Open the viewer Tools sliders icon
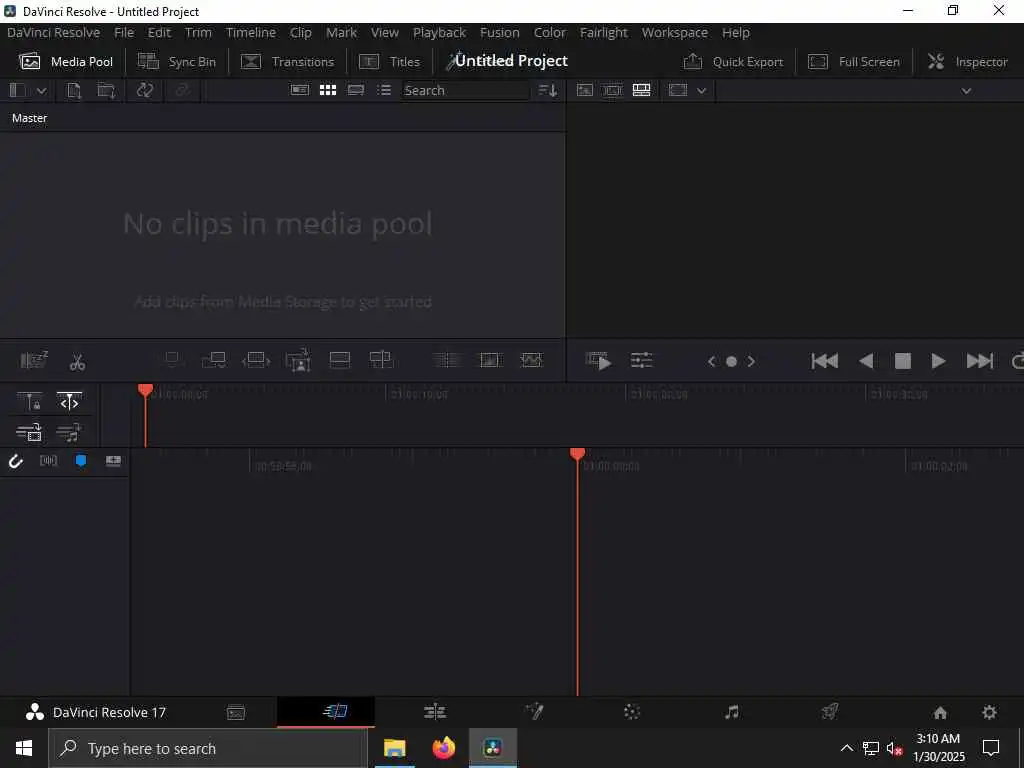1024x768 pixels. [641, 360]
